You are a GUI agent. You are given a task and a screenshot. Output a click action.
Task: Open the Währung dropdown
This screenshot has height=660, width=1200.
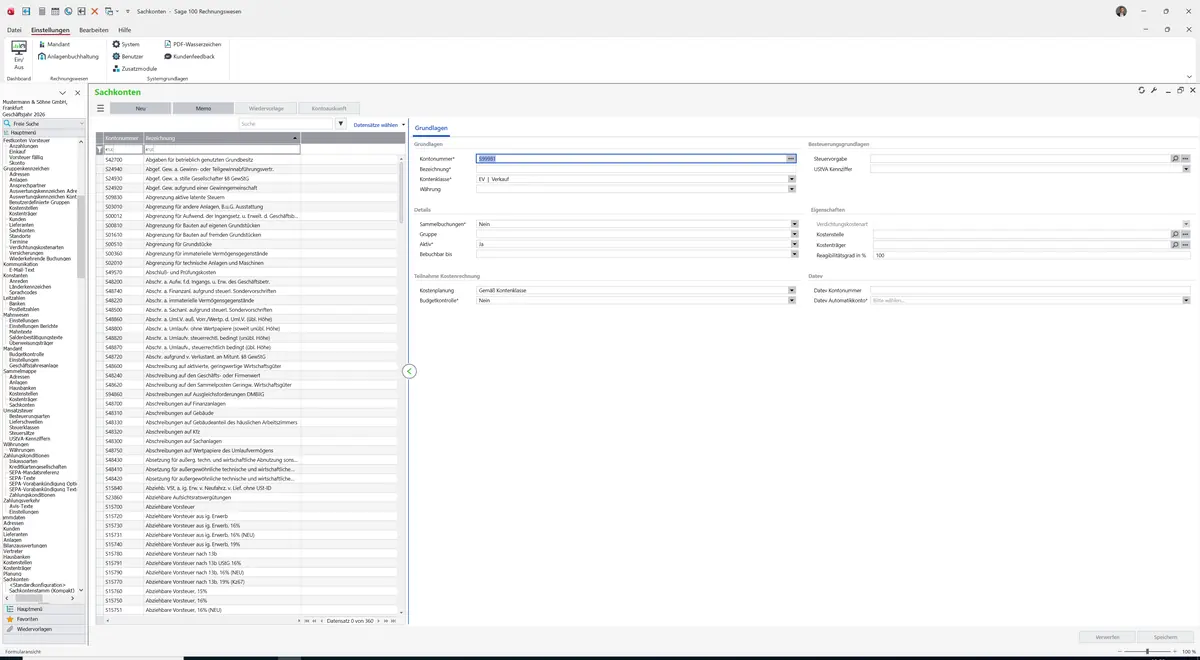[x=794, y=189]
